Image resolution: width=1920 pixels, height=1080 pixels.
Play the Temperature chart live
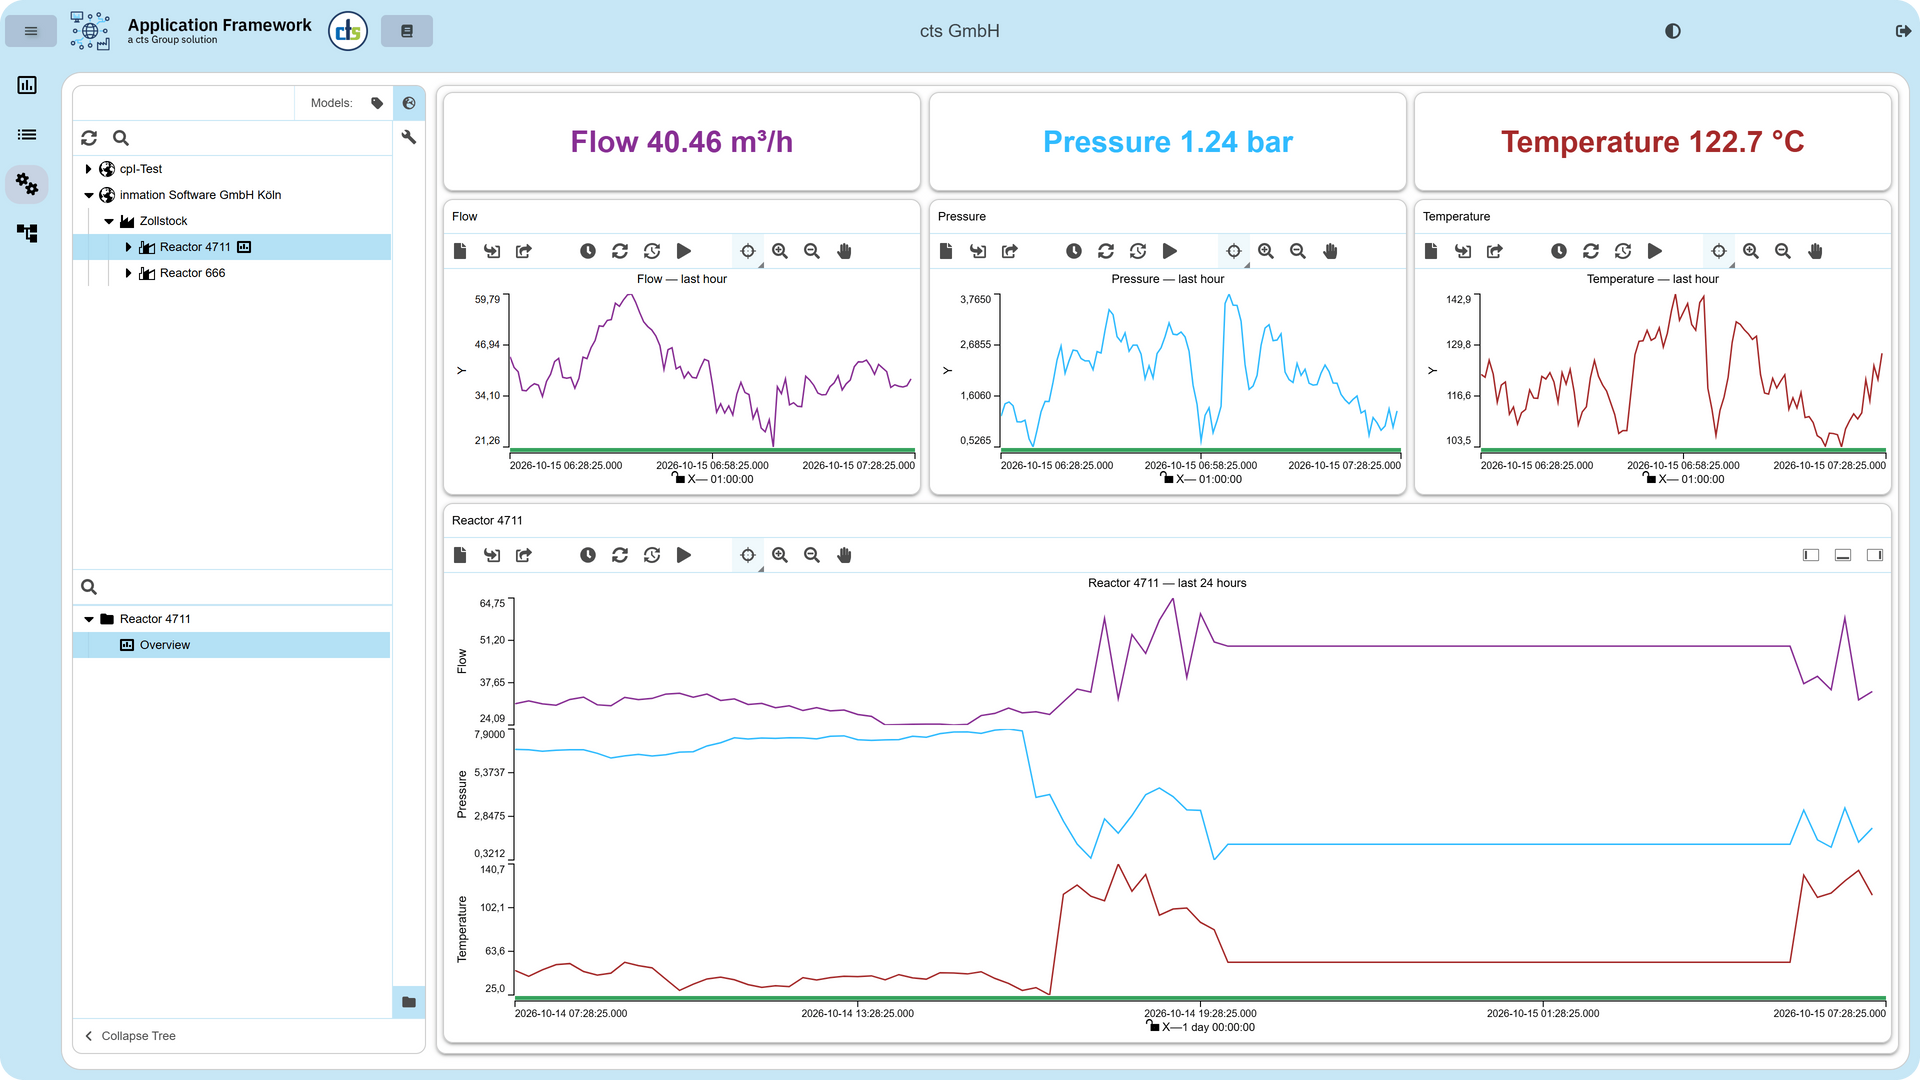click(x=1655, y=251)
